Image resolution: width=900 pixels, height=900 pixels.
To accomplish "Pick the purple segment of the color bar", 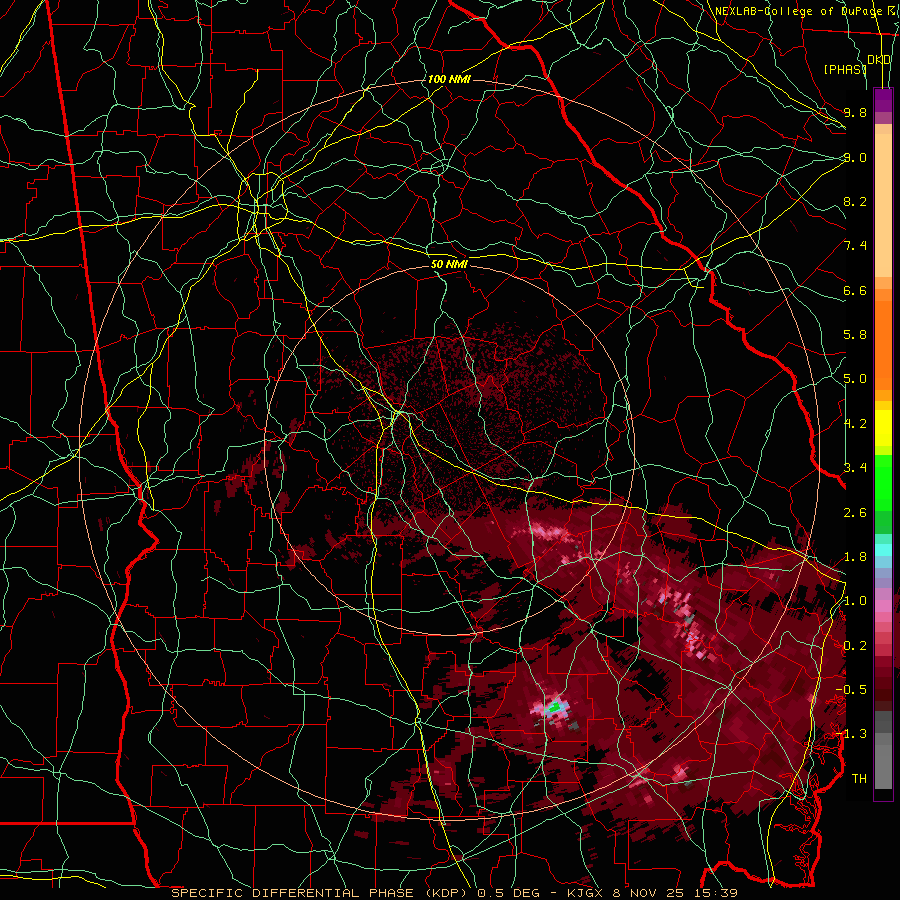I will (883, 100).
